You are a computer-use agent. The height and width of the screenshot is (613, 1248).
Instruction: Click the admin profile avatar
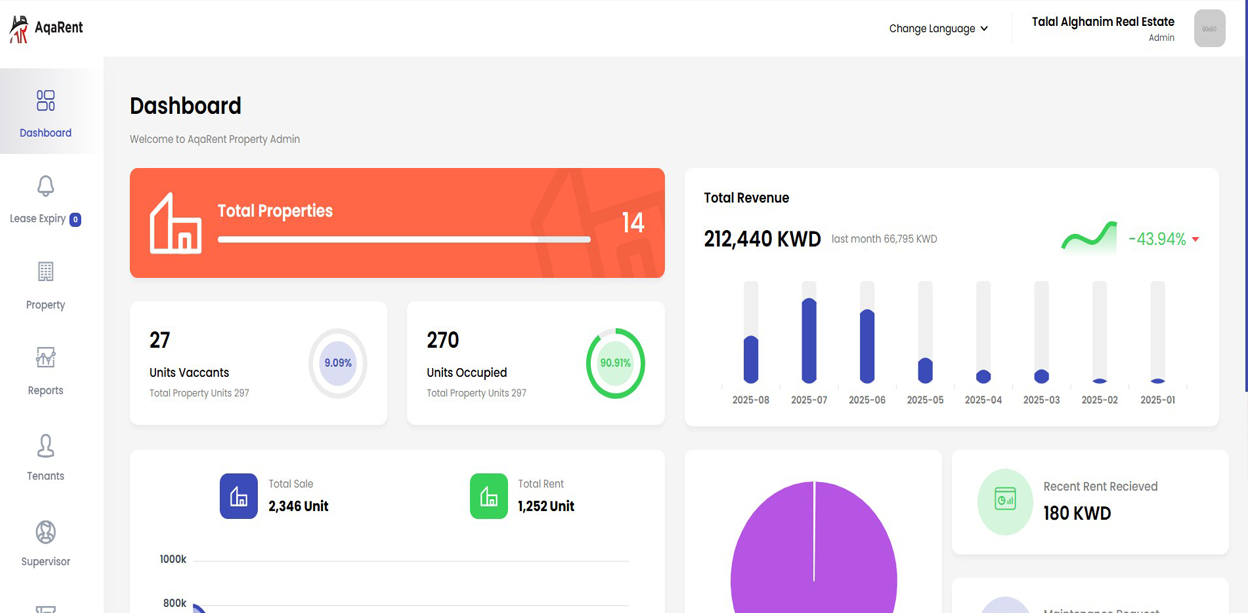[x=1210, y=28]
